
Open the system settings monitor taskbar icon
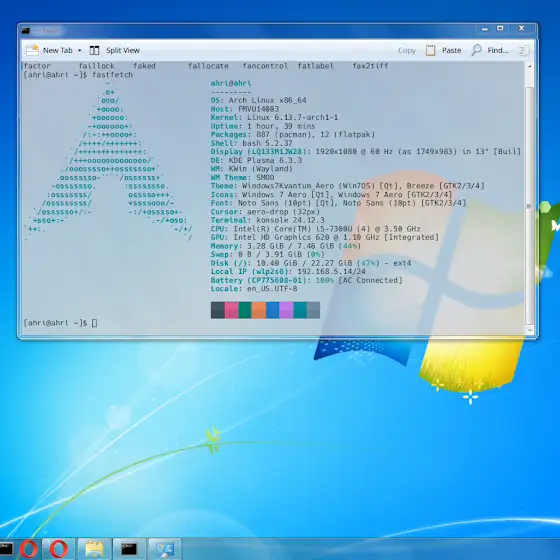tap(164, 549)
